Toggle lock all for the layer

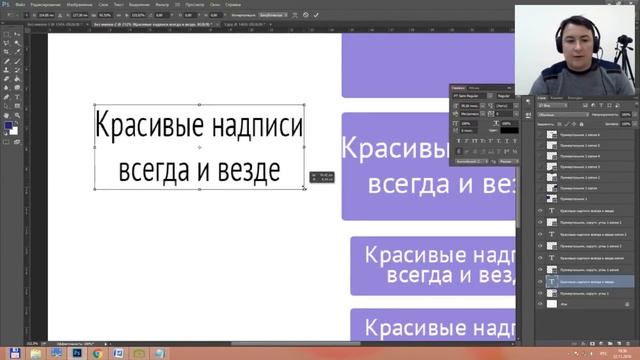[582, 124]
